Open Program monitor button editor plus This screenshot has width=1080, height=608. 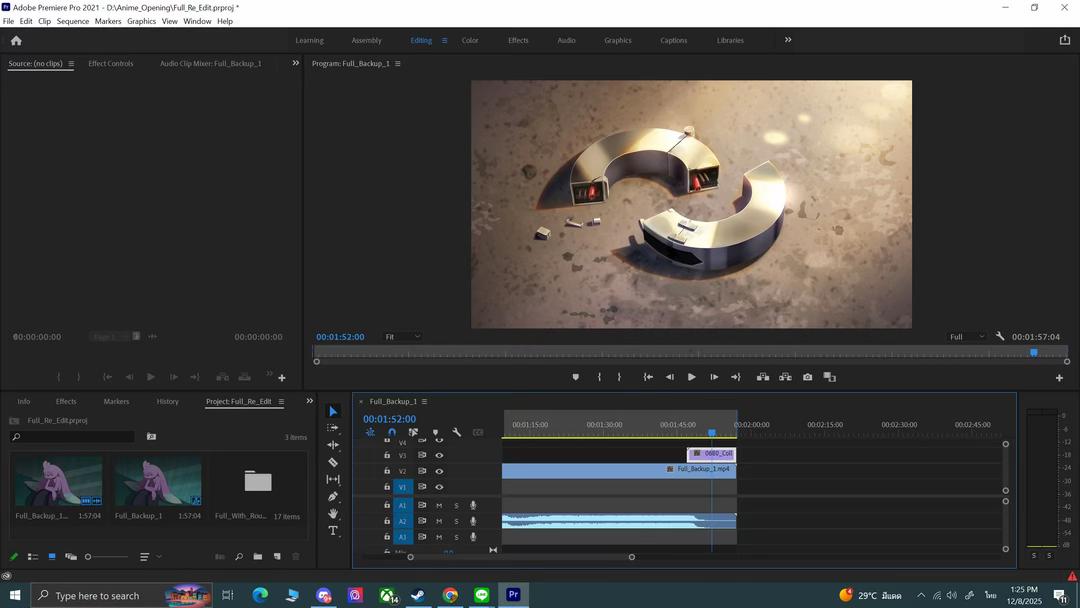[1059, 378]
